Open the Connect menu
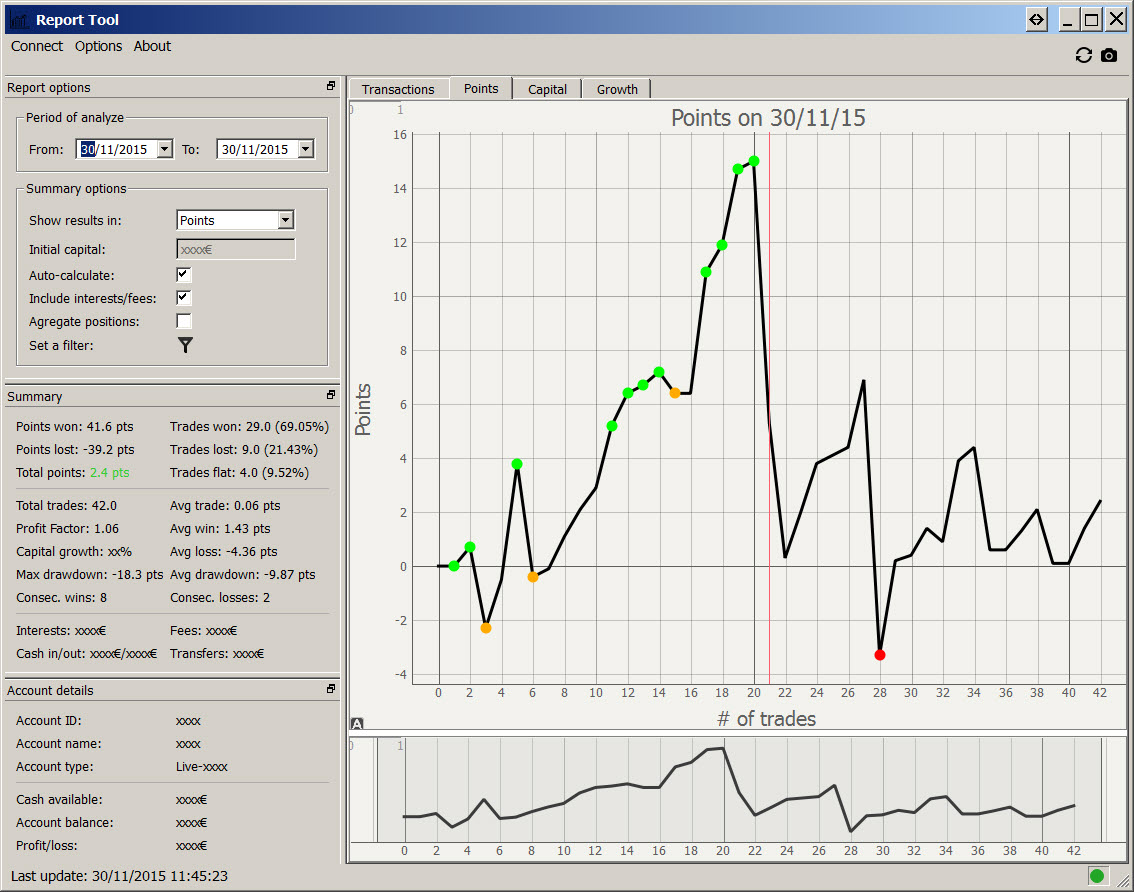Viewport: 1134px width, 892px height. click(x=37, y=46)
